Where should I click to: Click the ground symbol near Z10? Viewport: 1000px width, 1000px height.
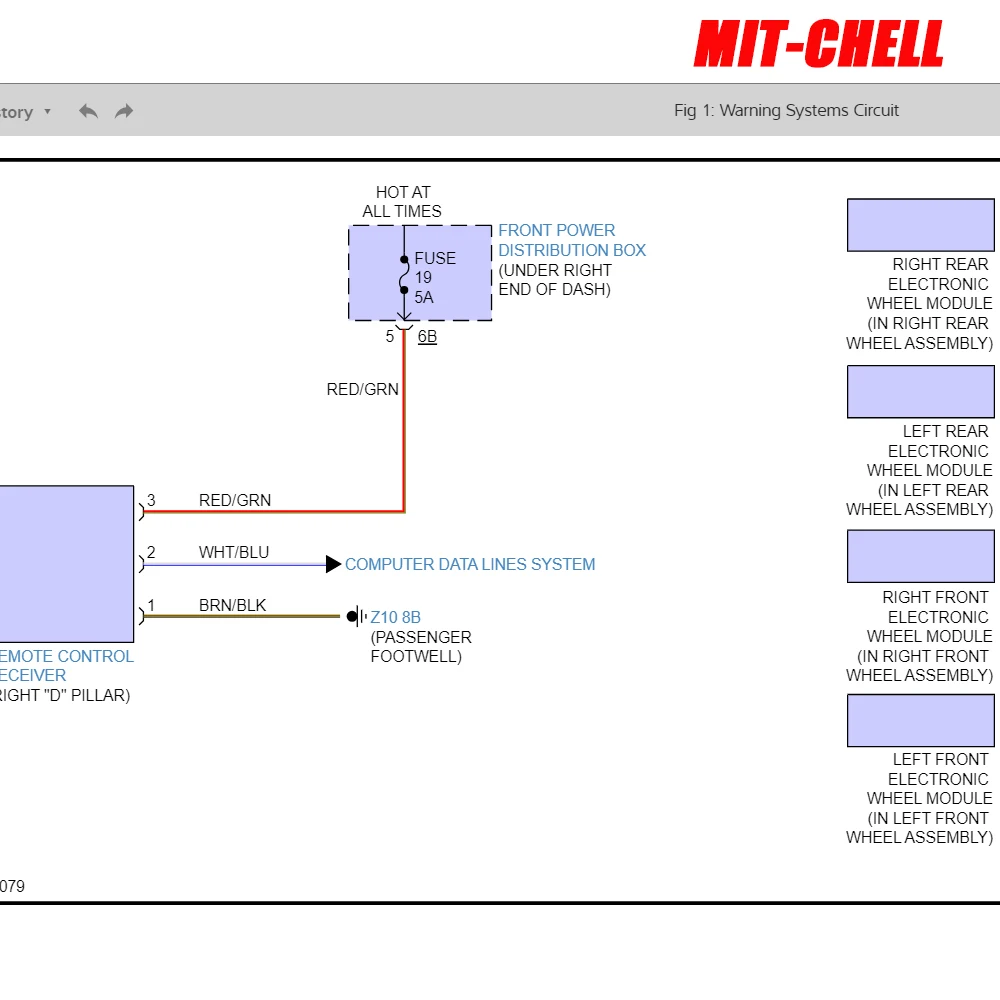357,617
